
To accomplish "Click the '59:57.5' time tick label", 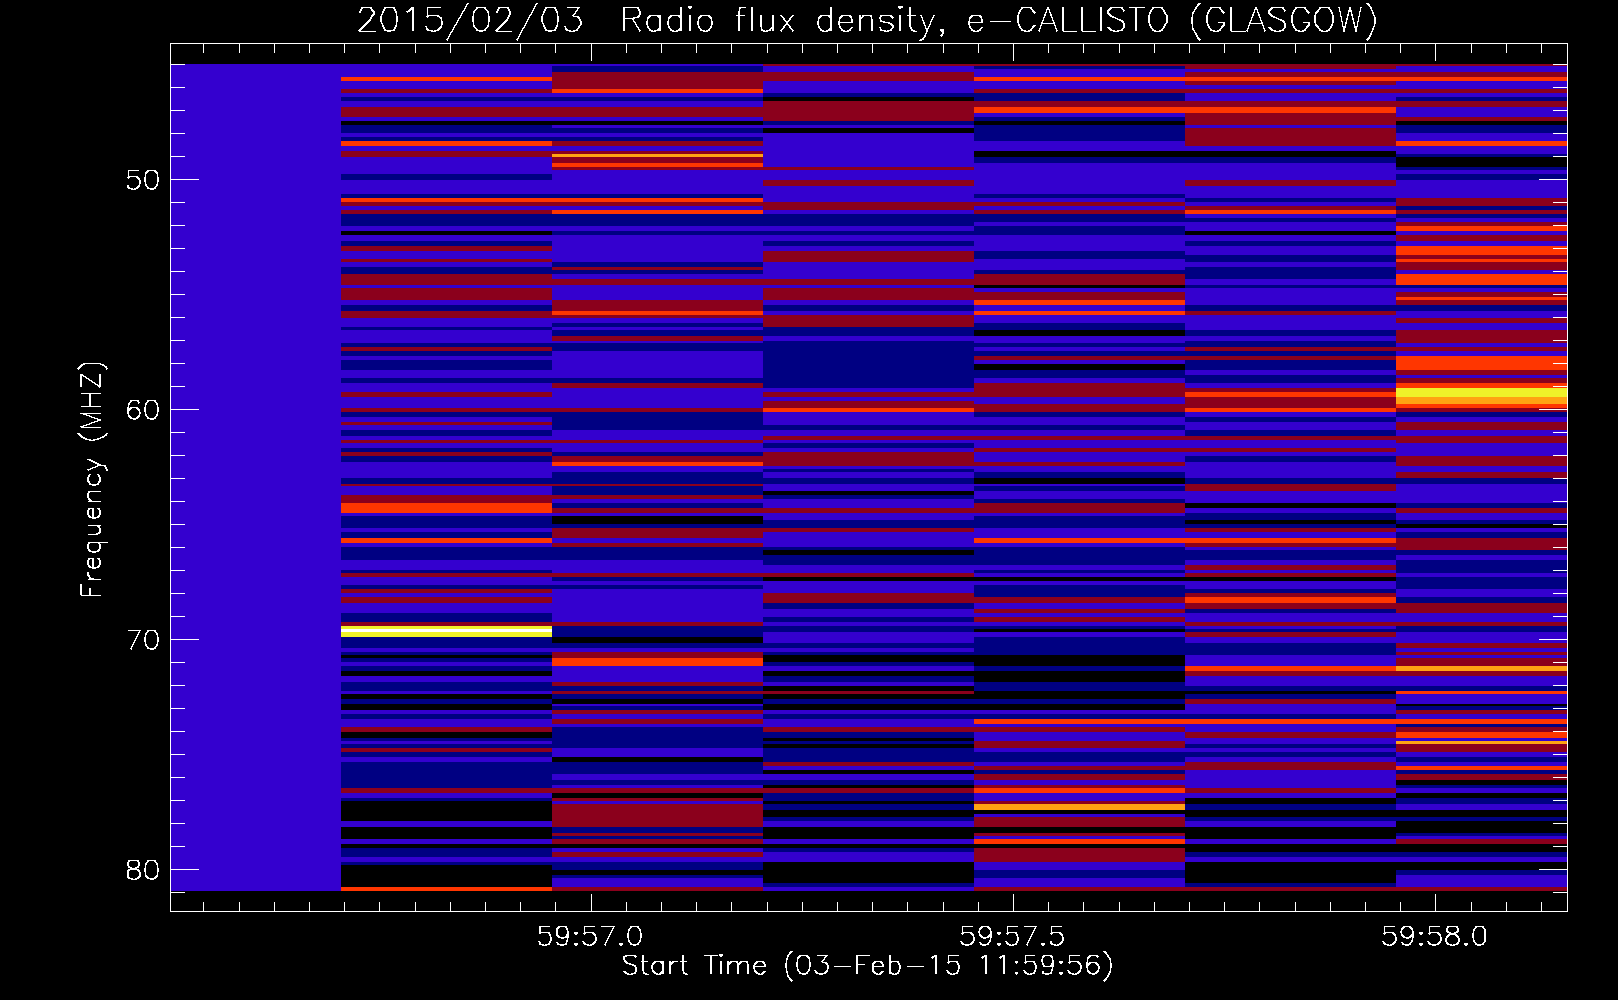I will [x=1012, y=936].
